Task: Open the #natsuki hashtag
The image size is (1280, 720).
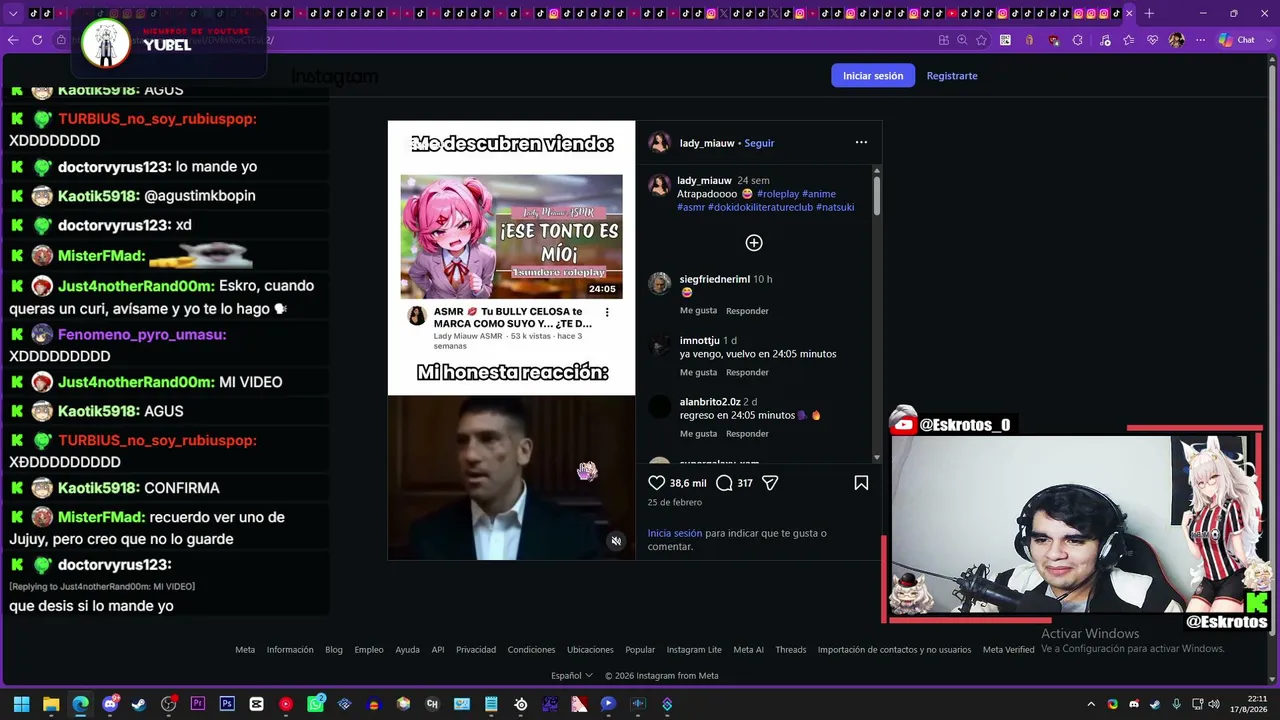Action: [x=835, y=207]
